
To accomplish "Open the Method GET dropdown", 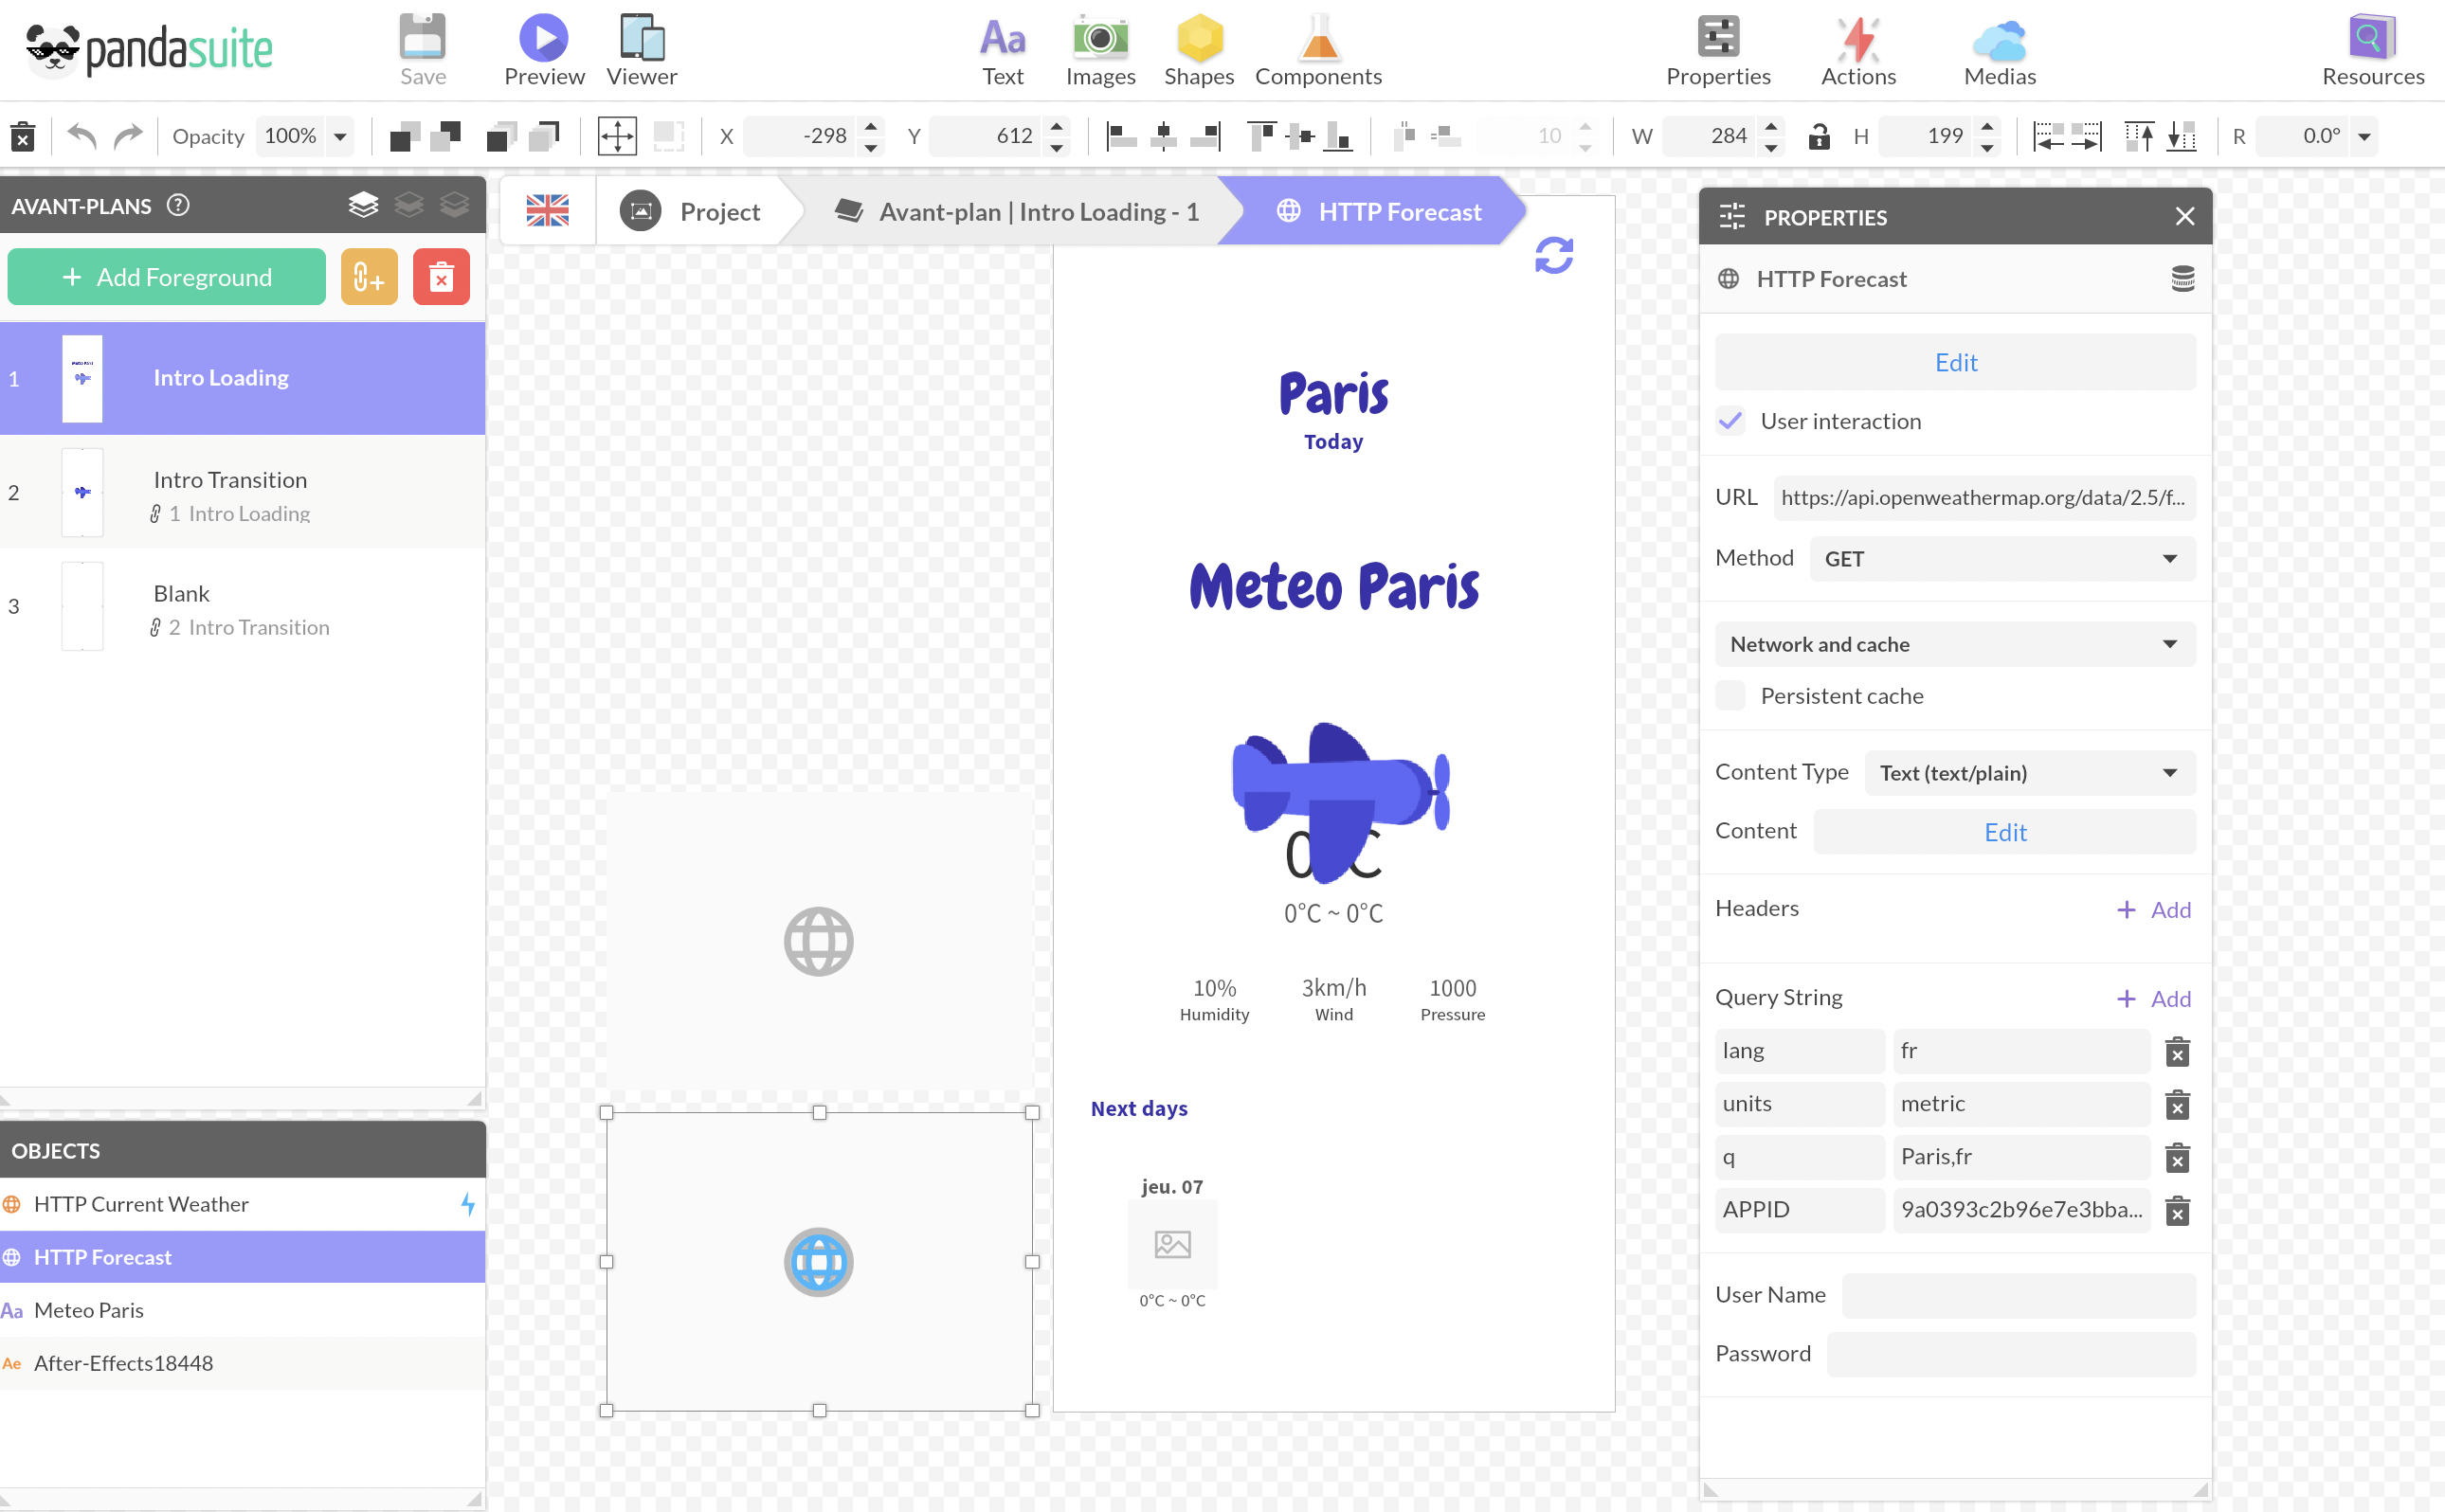I will coord(2002,559).
